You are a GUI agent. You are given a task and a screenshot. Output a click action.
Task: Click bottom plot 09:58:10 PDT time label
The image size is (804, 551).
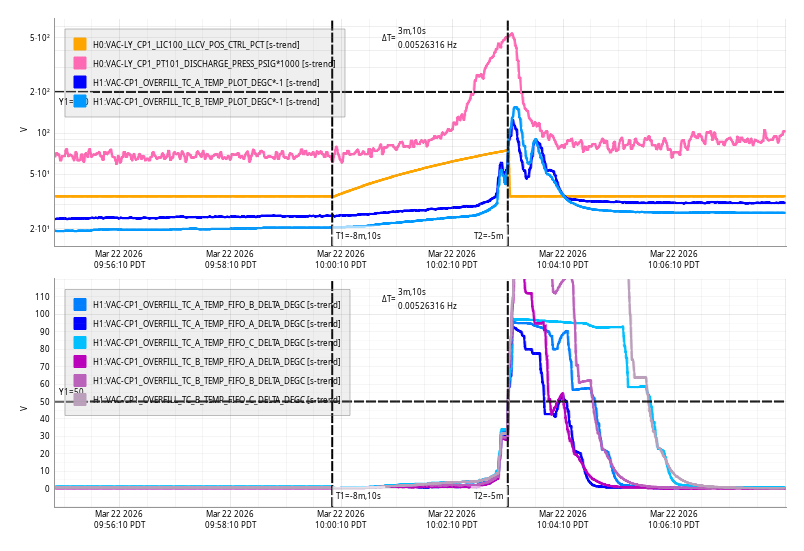coord(230,525)
